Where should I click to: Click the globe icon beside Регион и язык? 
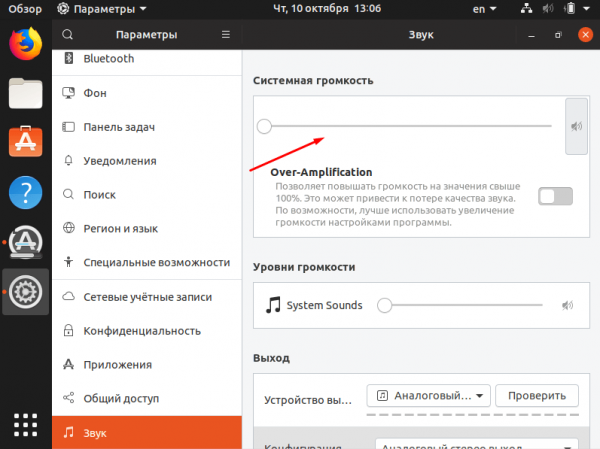tap(68, 228)
